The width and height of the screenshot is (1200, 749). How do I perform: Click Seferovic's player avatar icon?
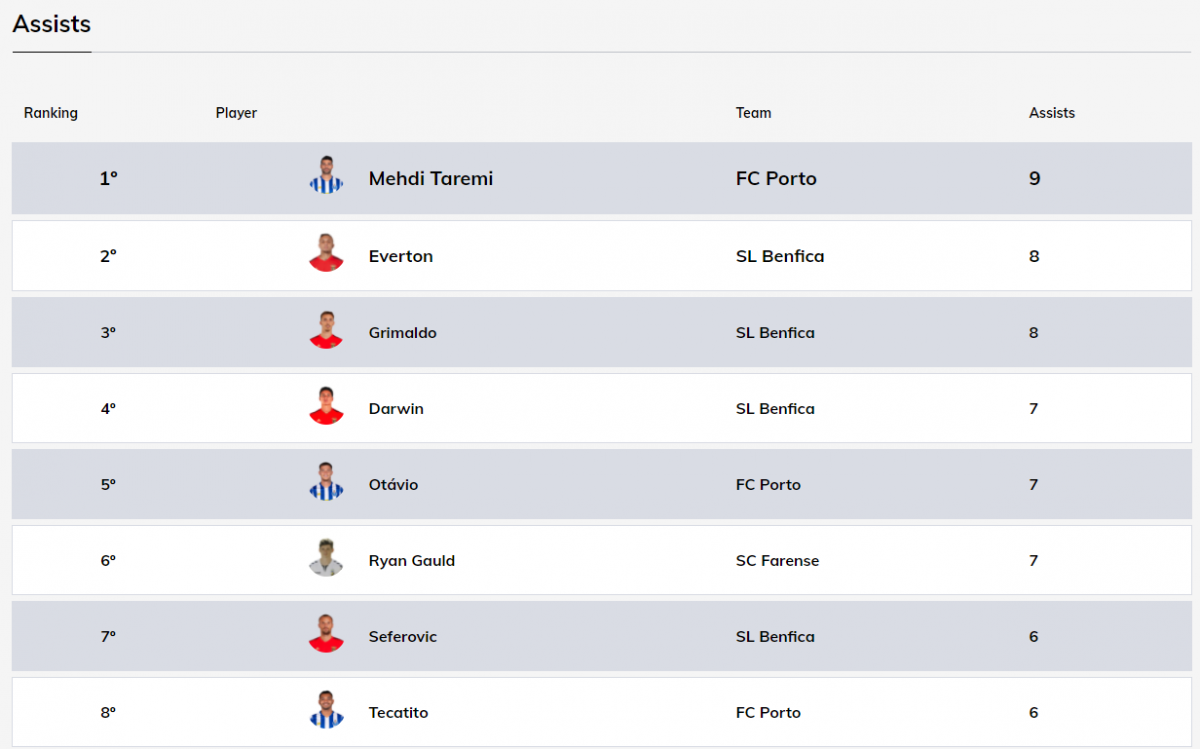(326, 634)
